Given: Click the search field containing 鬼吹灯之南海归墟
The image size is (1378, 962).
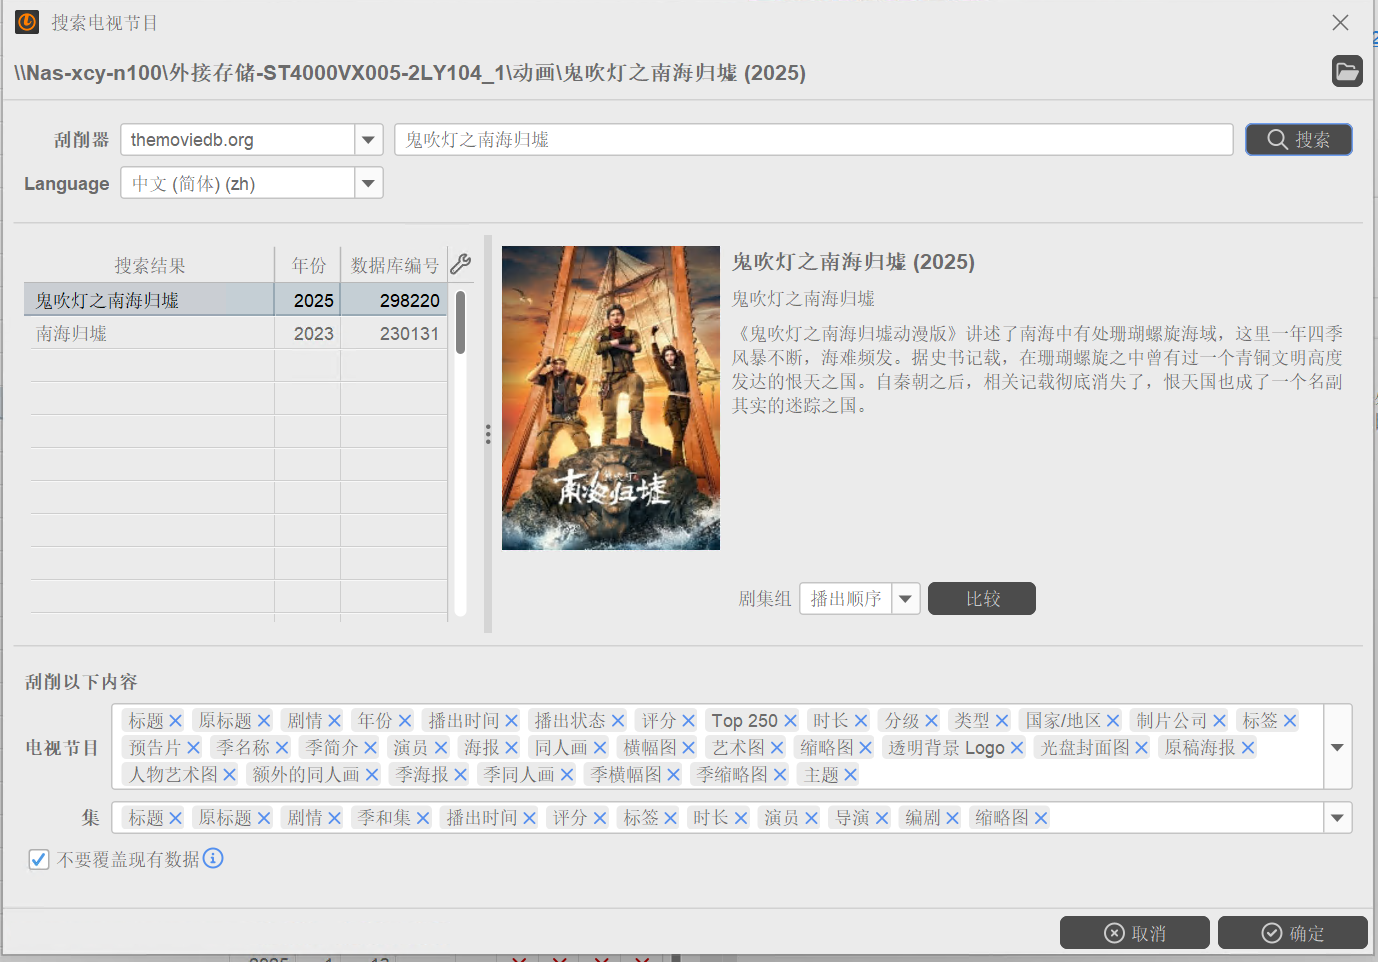Looking at the screenshot, I should point(814,139).
